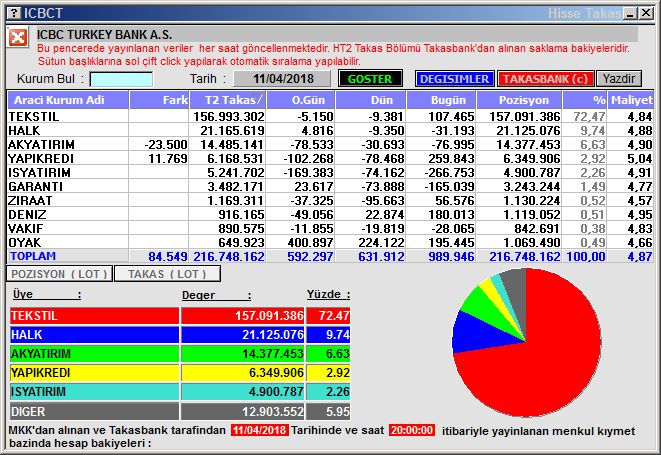Close the ICBCT window

coord(646,13)
